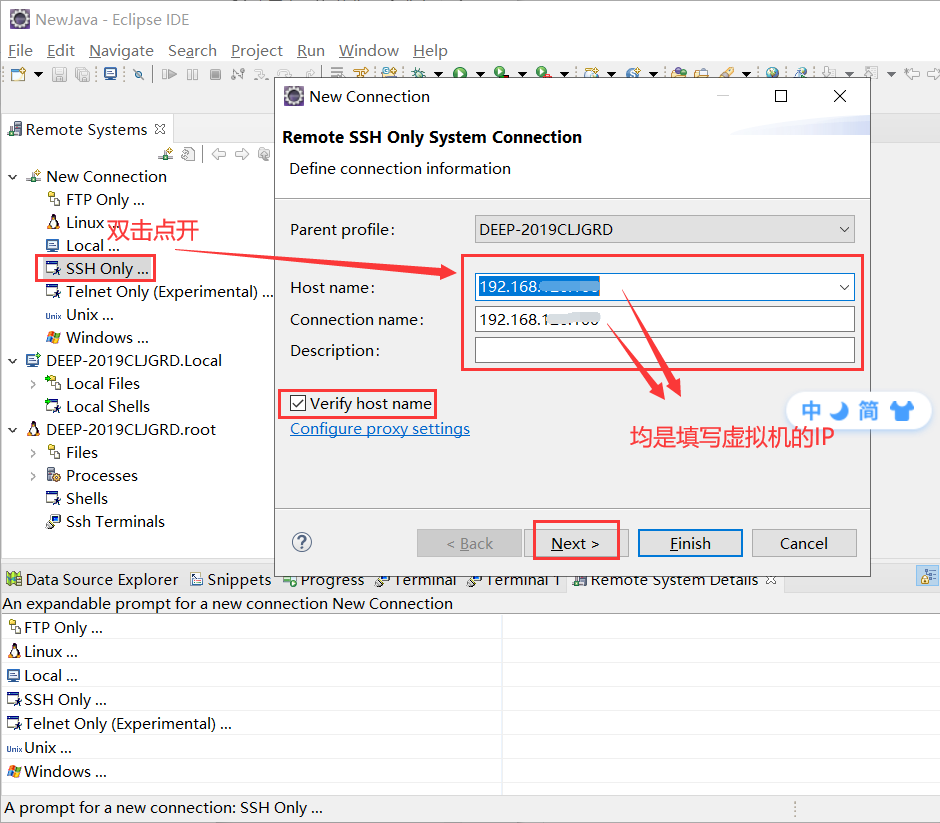Image resolution: width=940 pixels, height=823 pixels.
Task: Open the File menu
Action: [20, 51]
